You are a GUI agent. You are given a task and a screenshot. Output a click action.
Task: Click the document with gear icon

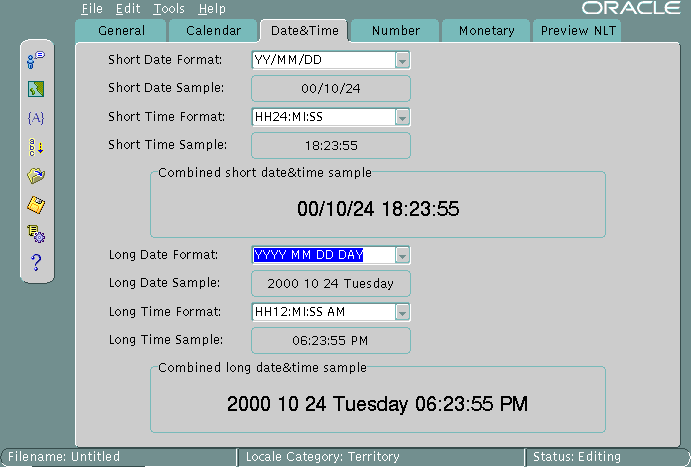tap(36, 234)
